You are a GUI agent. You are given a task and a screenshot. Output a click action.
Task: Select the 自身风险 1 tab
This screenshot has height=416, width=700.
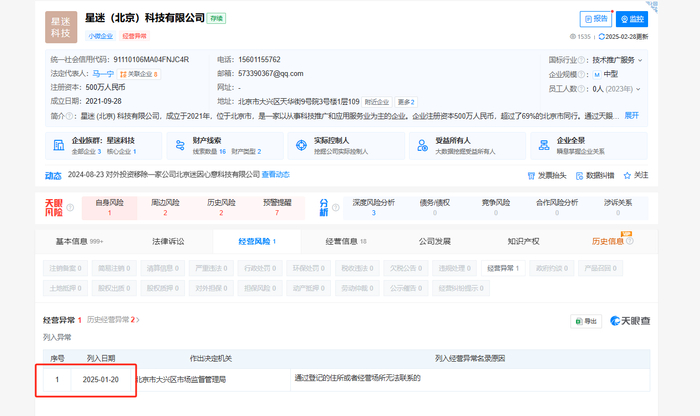109,208
